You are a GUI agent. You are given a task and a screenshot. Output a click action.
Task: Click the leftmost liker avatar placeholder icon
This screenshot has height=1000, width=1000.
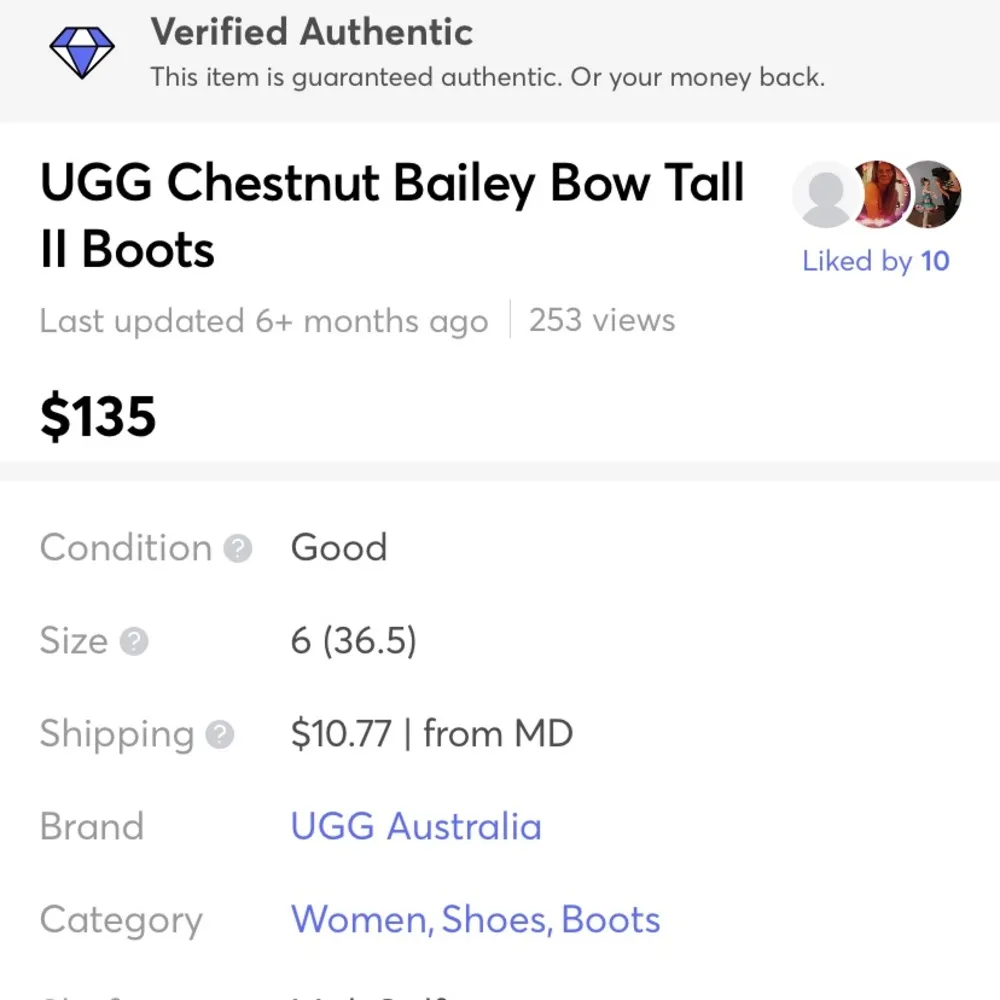pos(822,195)
